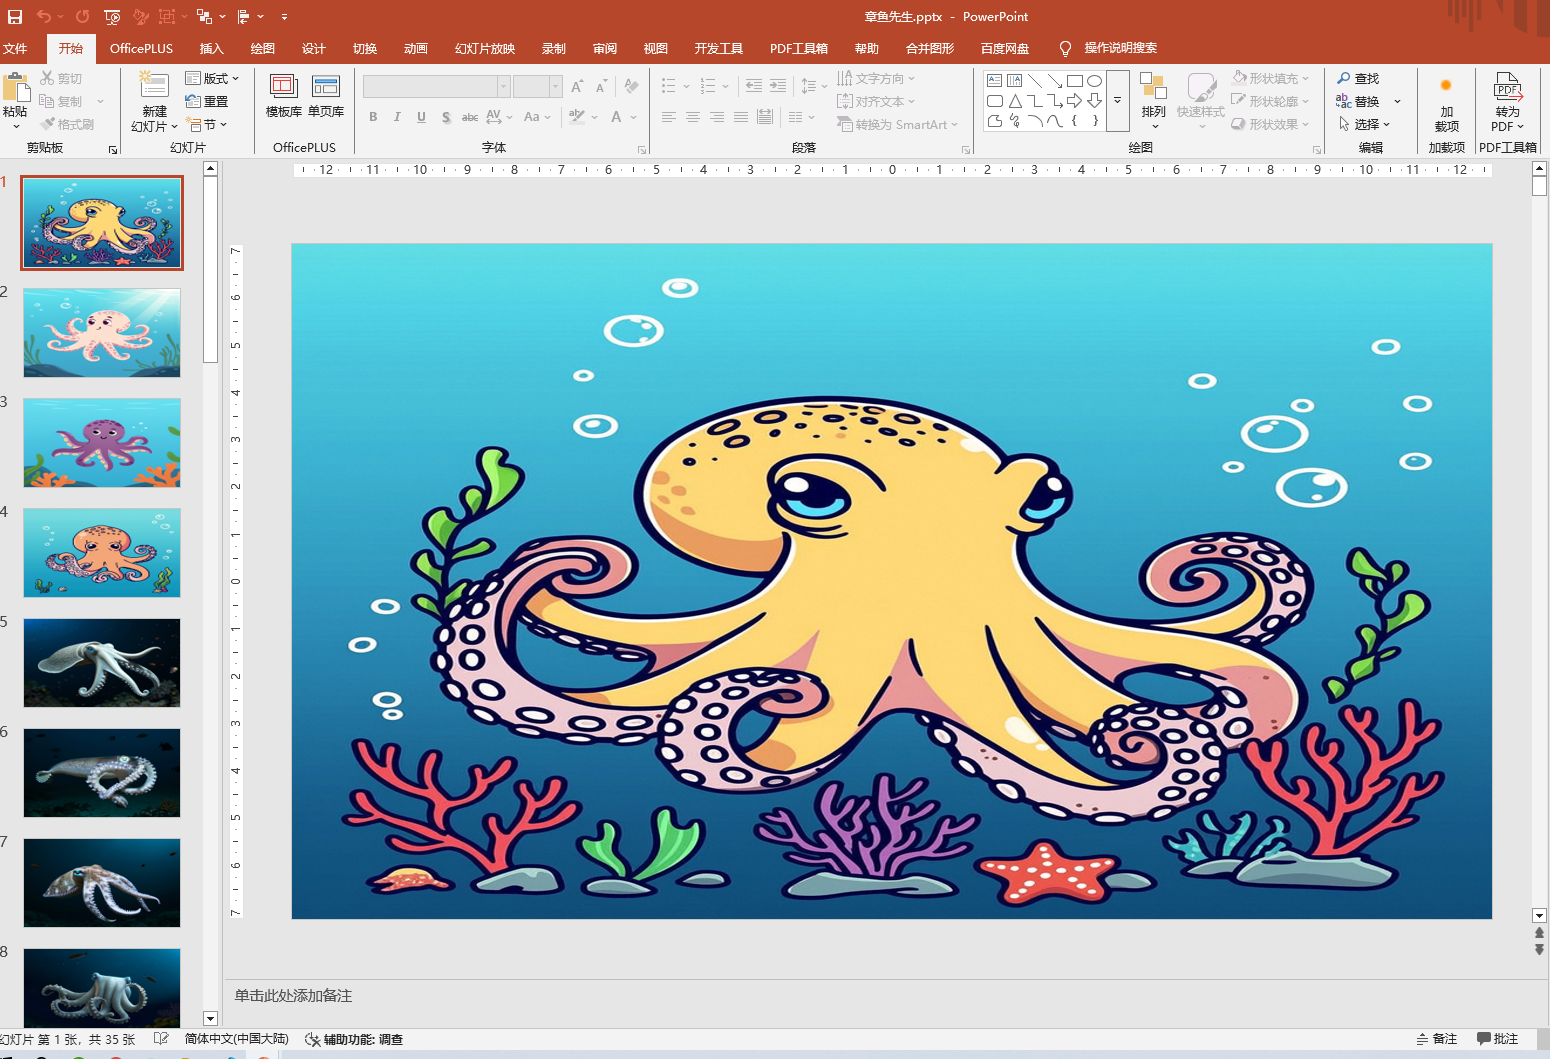
Task: Toggle the Notes (备注) pane in status bar
Action: pos(1436,1039)
